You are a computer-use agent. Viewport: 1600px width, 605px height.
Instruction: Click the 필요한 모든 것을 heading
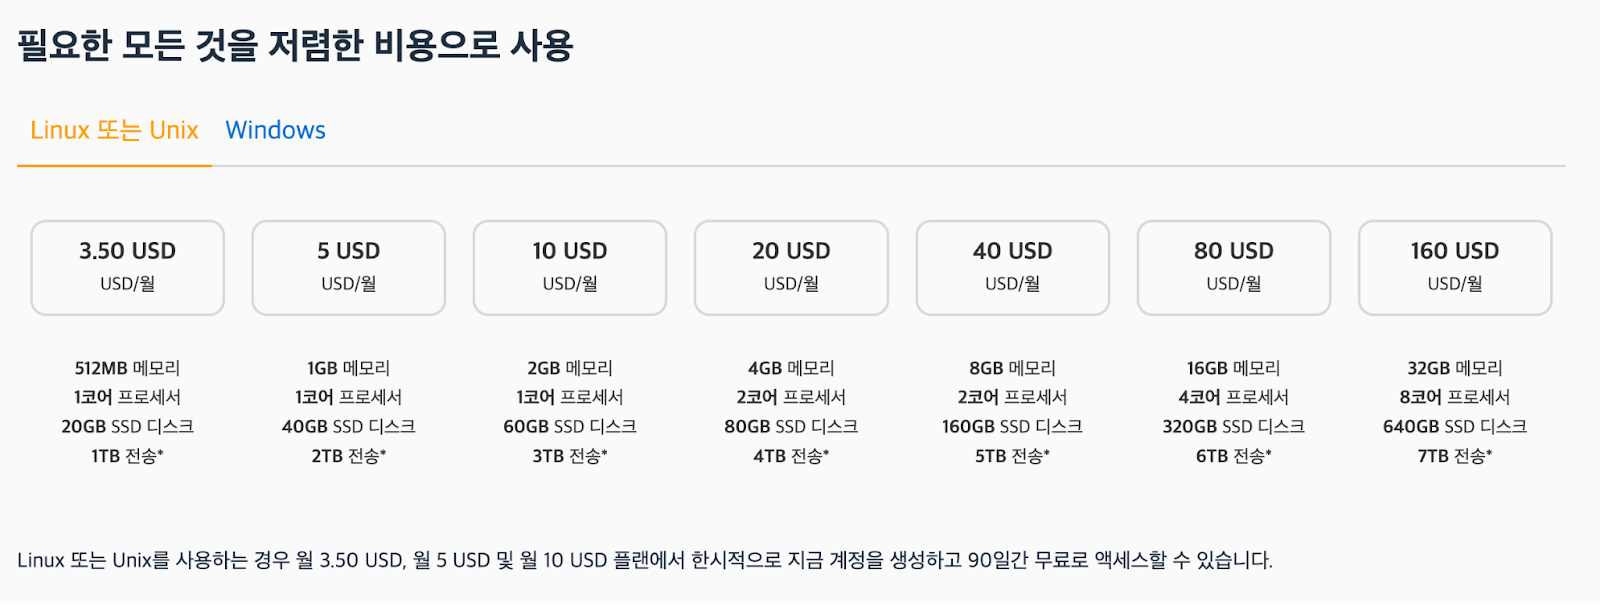pos(138,46)
